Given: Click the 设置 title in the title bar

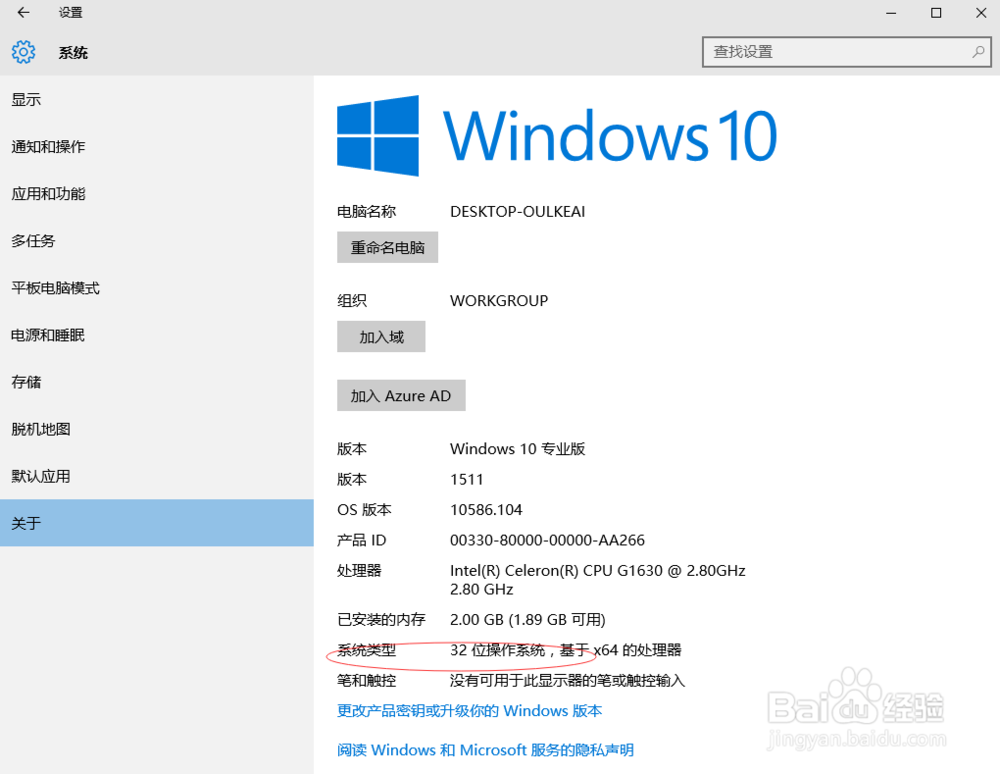Looking at the screenshot, I should click(x=71, y=13).
